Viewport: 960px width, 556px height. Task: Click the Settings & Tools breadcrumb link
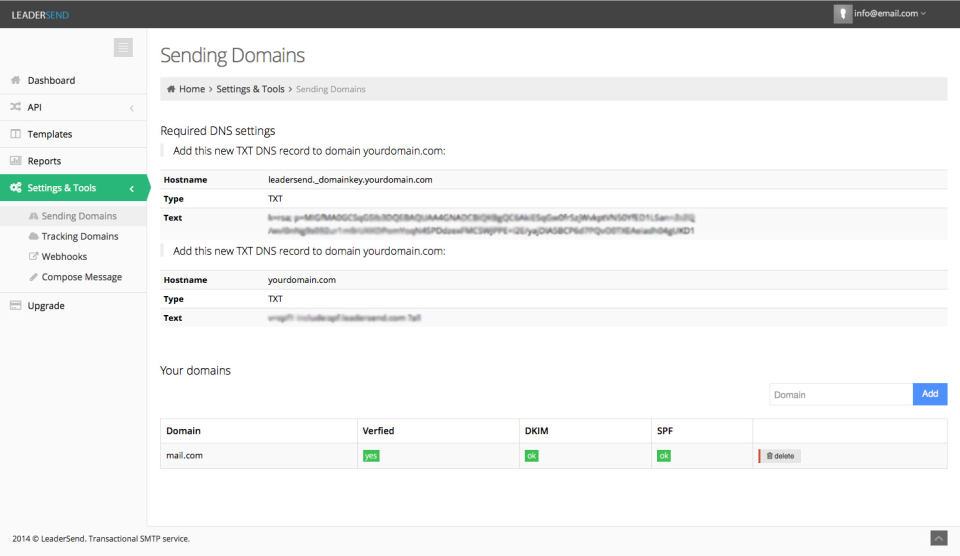[x=250, y=89]
